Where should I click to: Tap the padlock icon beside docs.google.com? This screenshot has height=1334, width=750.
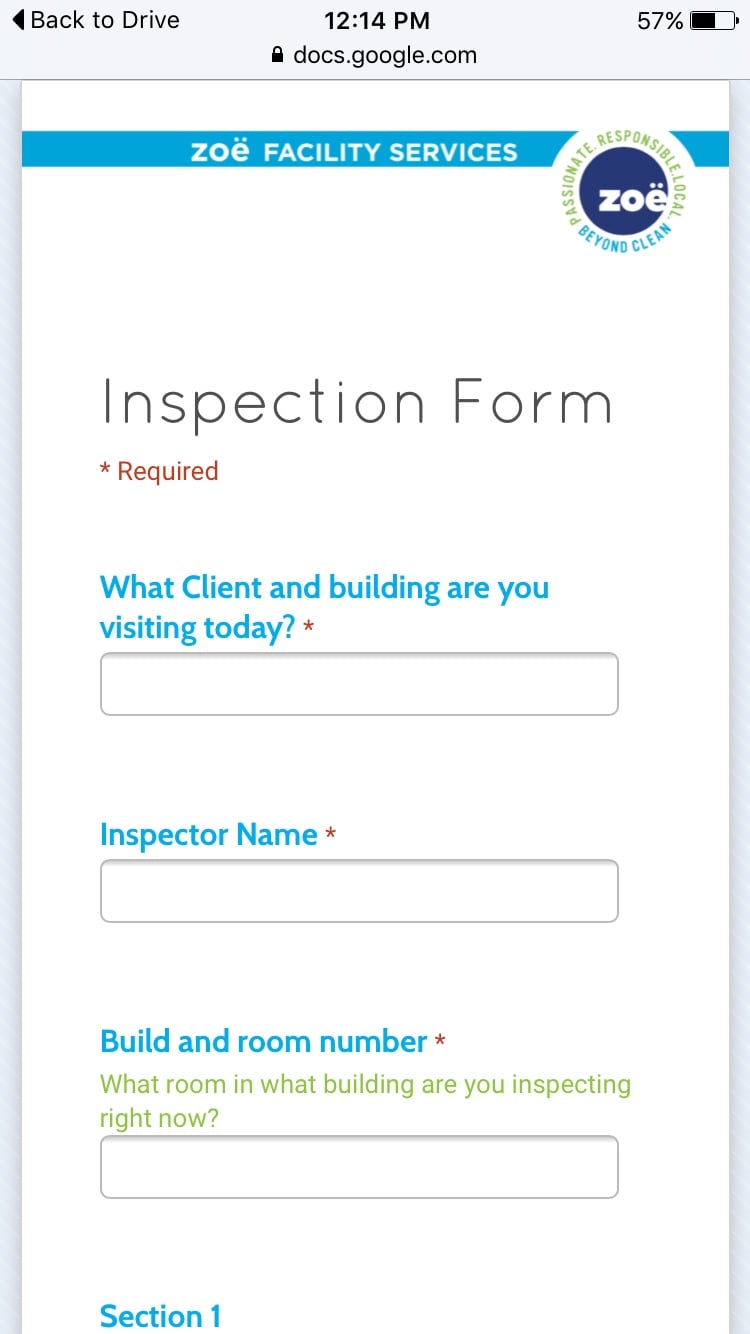277,55
